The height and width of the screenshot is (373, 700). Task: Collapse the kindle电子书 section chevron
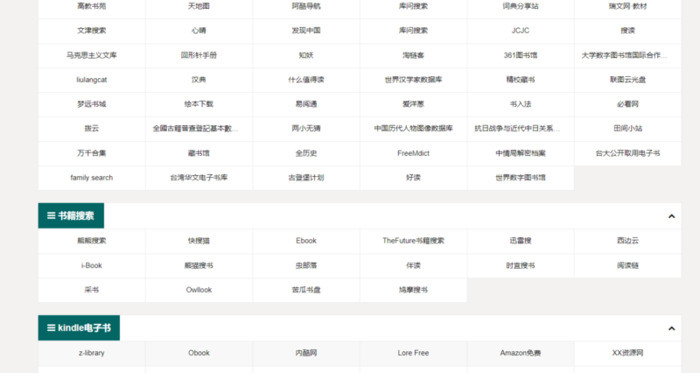click(x=671, y=329)
